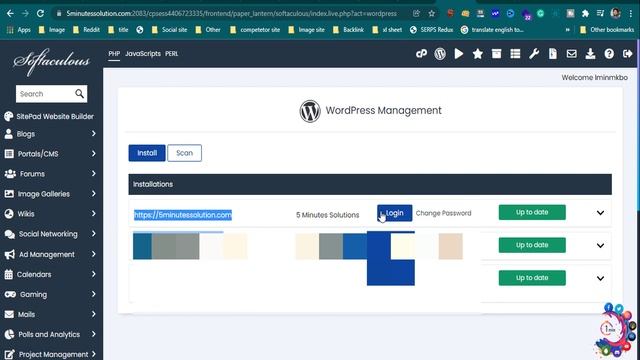The height and width of the screenshot is (360, 640).
Task: Switch to the JavaScripts tab
Action: coord(143,54)
